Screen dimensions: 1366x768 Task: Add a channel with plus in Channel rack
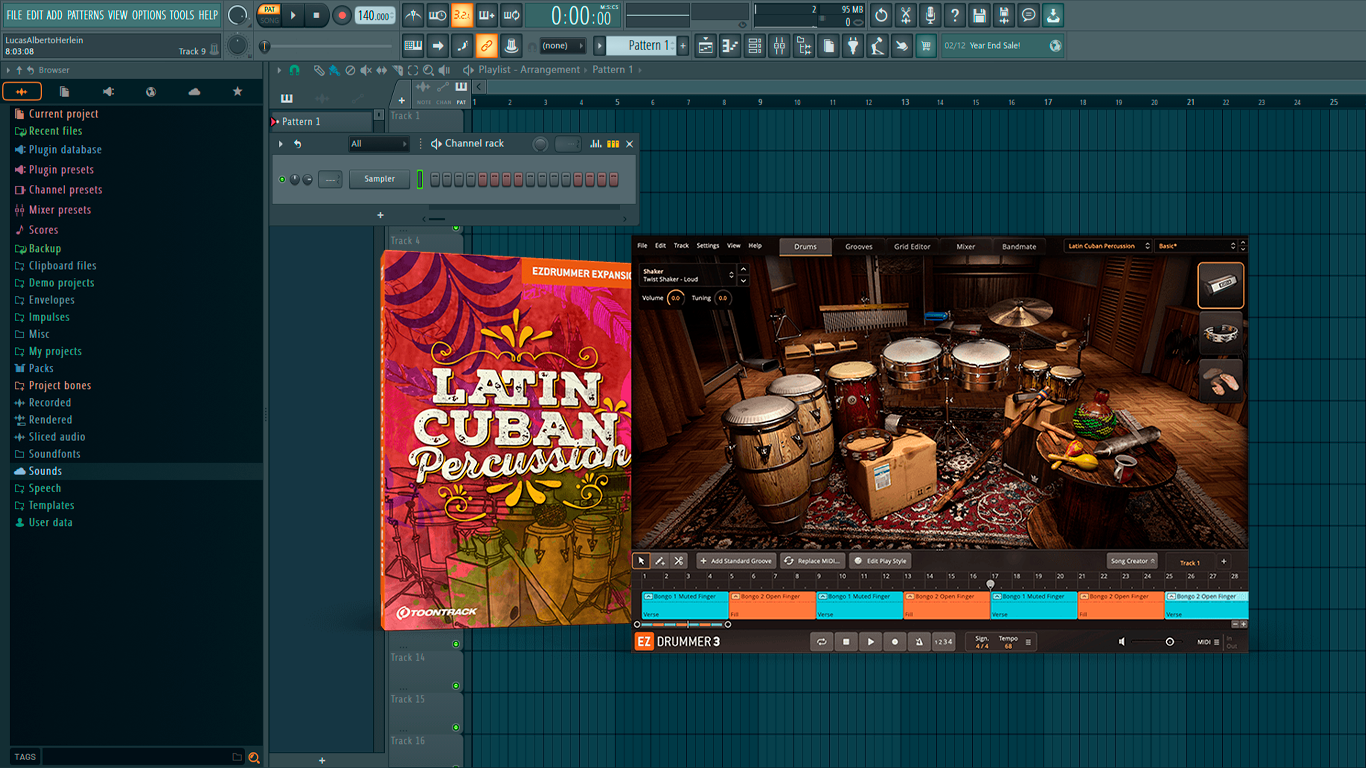380,215
